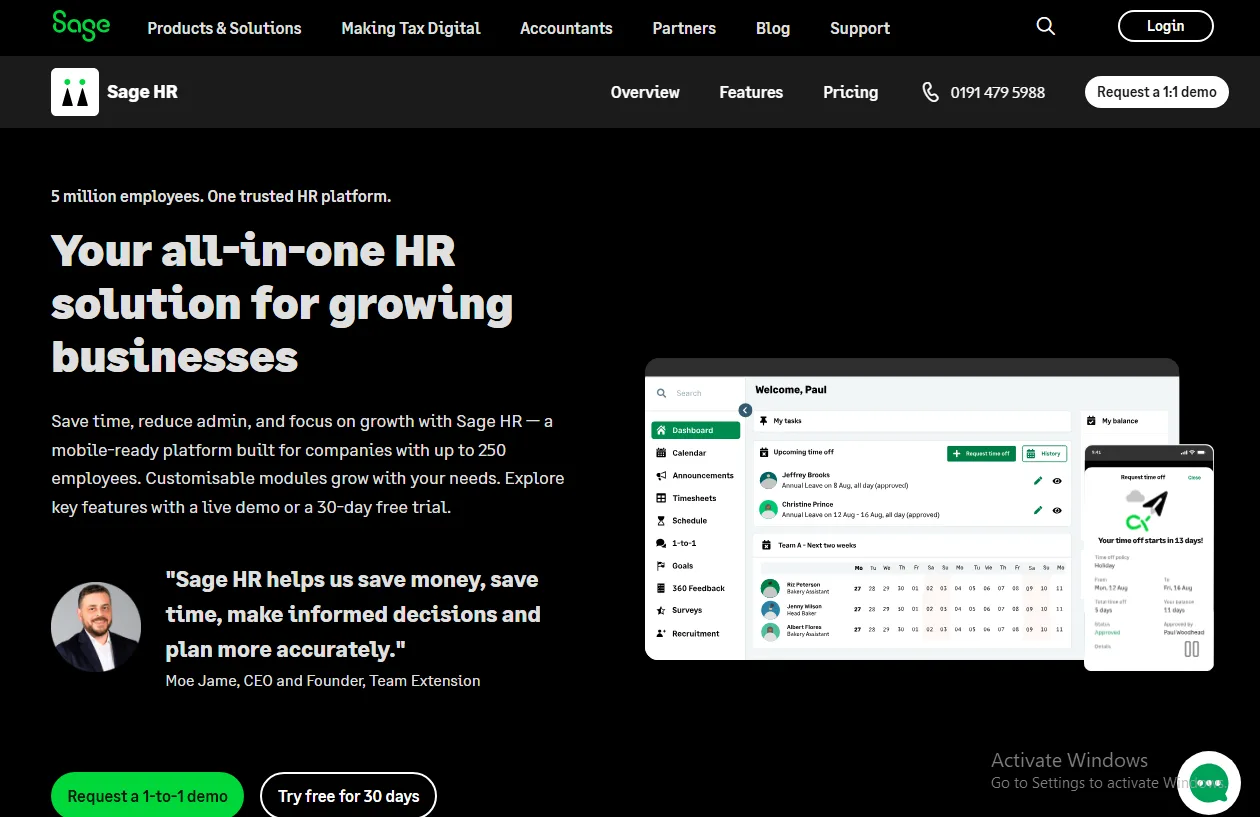Click the 1-to-1 chat bubbles icon
Image resolution: width=1260 pixels, height=817 pixels.
661,543
